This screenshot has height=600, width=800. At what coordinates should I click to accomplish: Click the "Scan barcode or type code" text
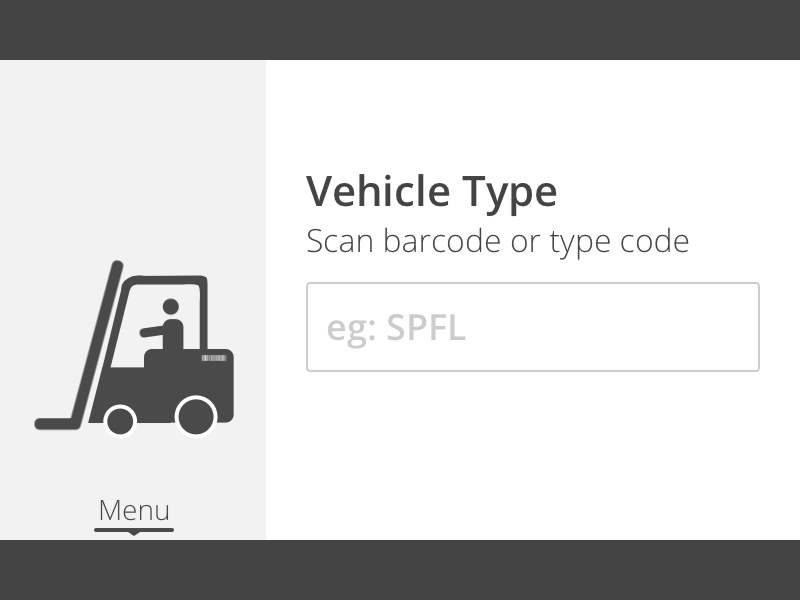[497, 241]
